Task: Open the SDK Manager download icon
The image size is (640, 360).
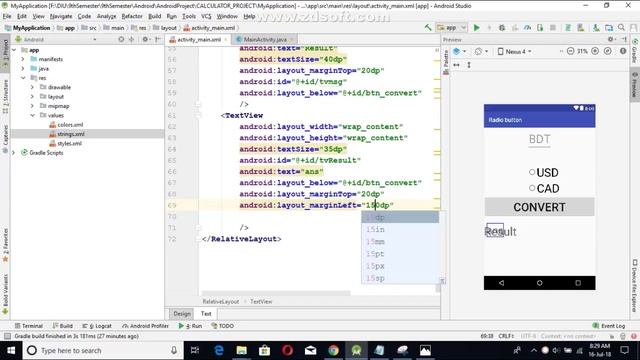Action: click(x=596, y=28)
